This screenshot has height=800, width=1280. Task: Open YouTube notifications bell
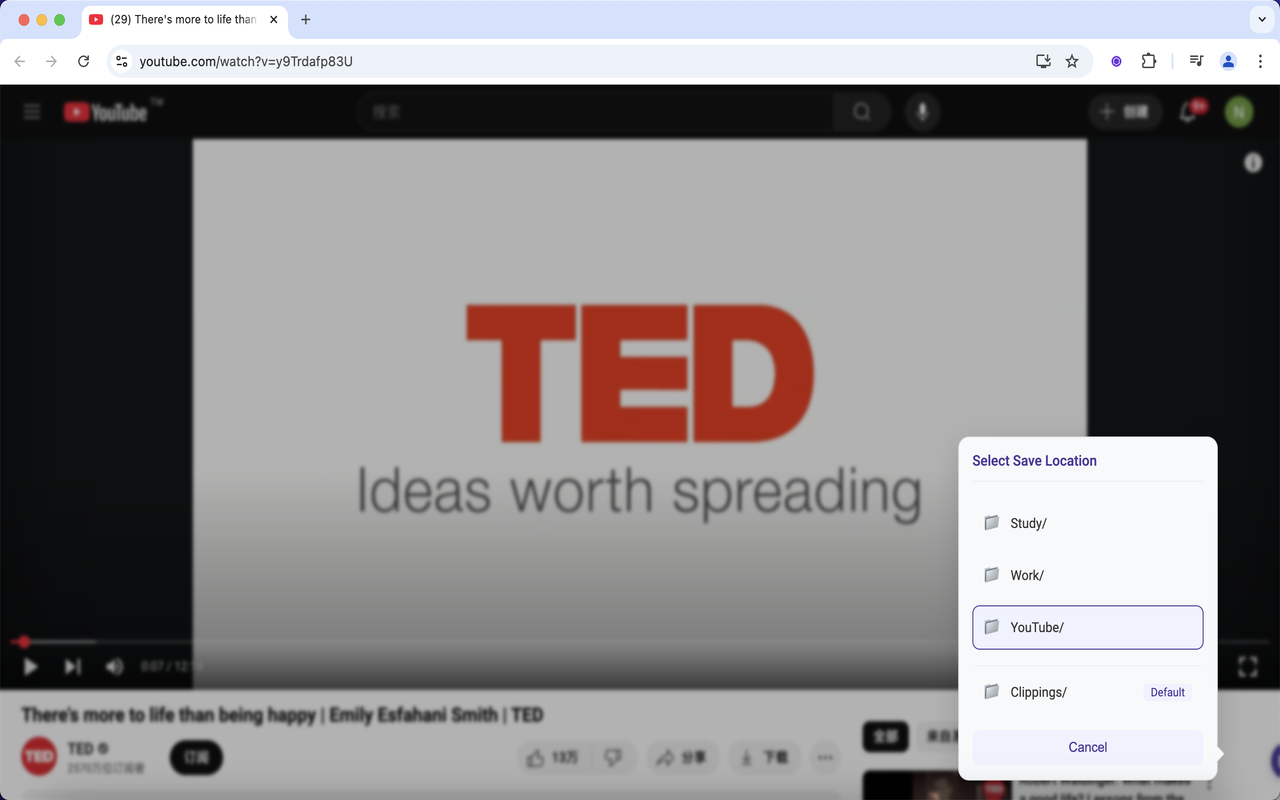coord(1189,112)
